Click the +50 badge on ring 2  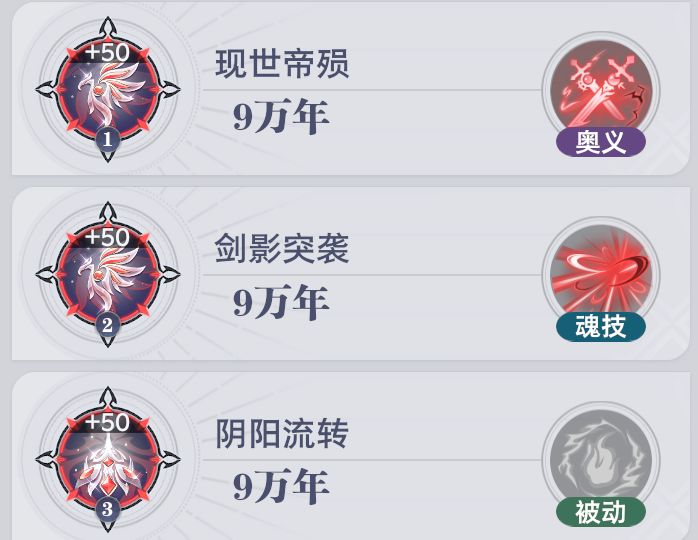click(107, 237)
